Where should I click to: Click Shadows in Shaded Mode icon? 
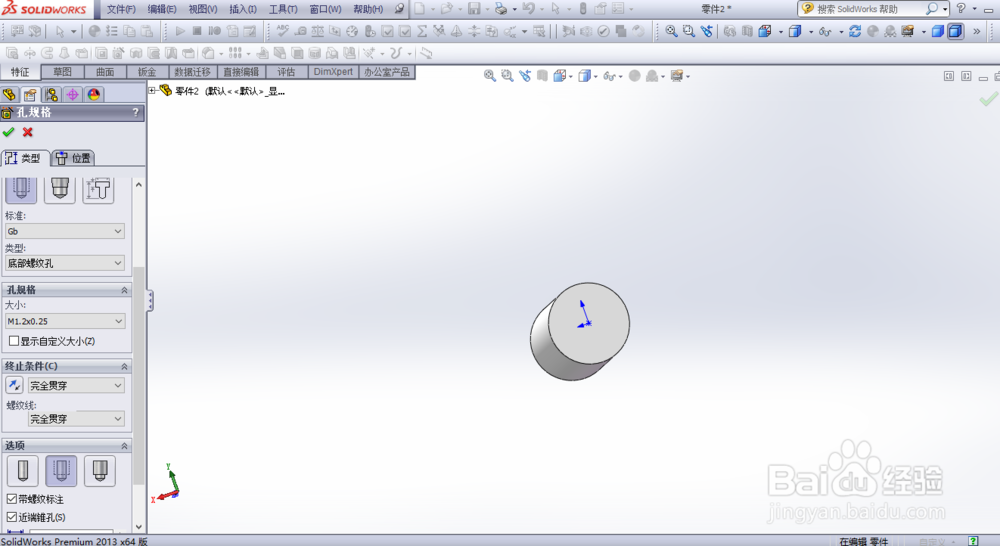pyautogui.click(x=938, y=31)
